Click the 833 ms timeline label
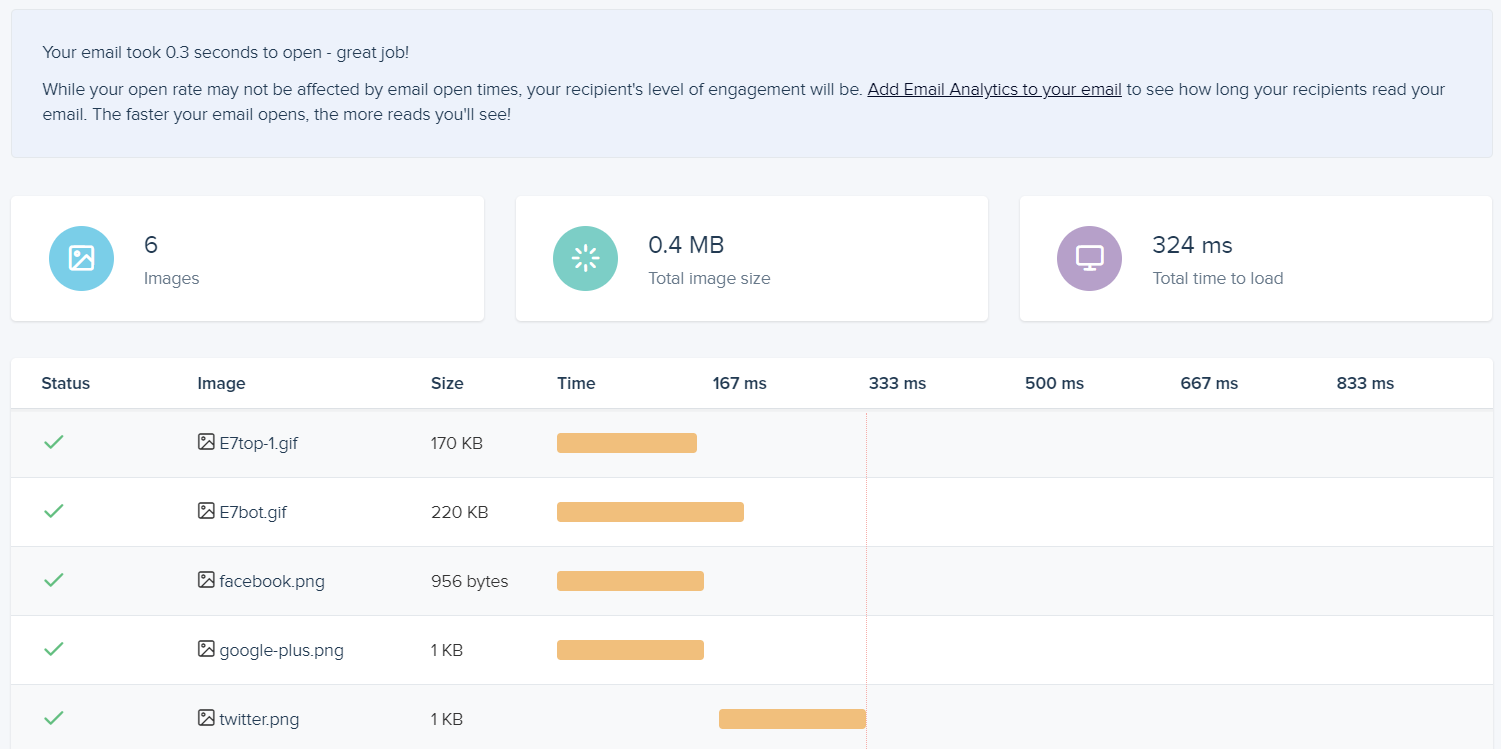The height and width of the screenshot is (749, 1501). [1365, 383]
